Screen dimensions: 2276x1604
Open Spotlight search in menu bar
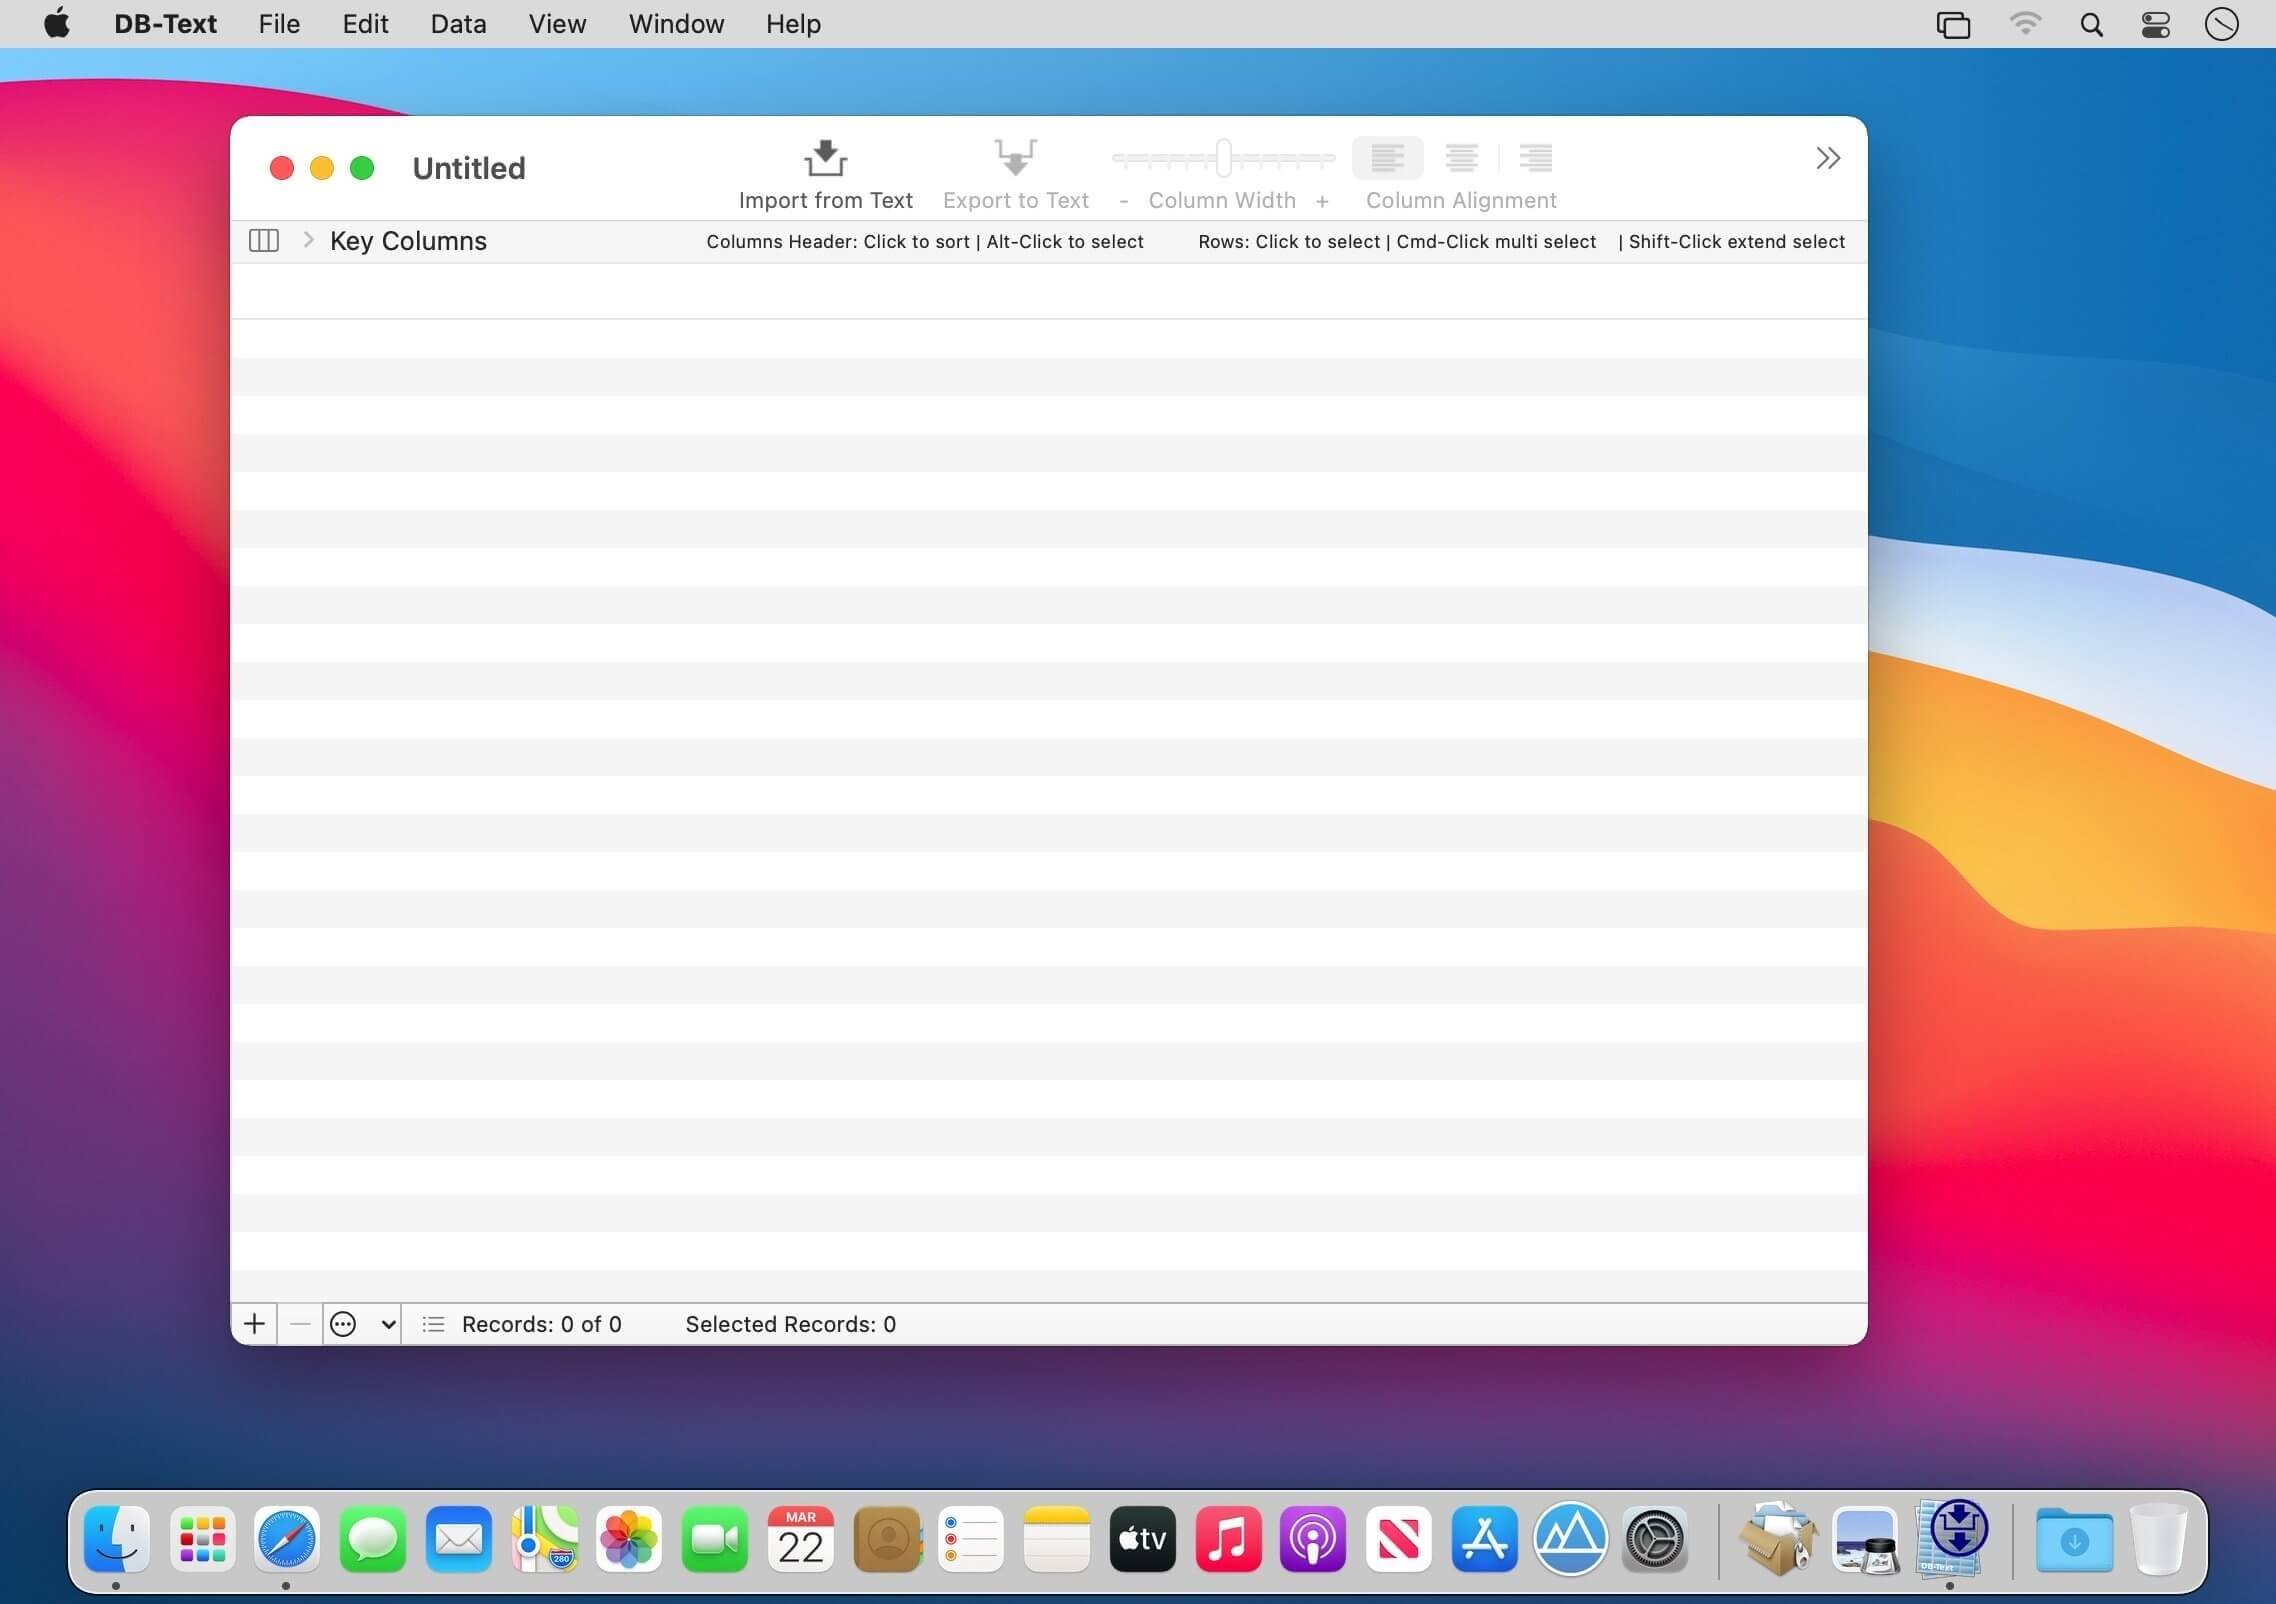2090,24
